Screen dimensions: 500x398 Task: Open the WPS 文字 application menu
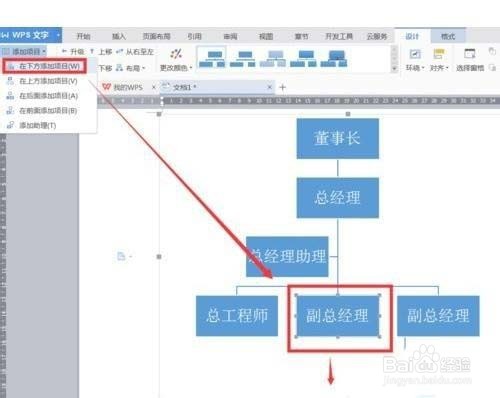point(30,35)
